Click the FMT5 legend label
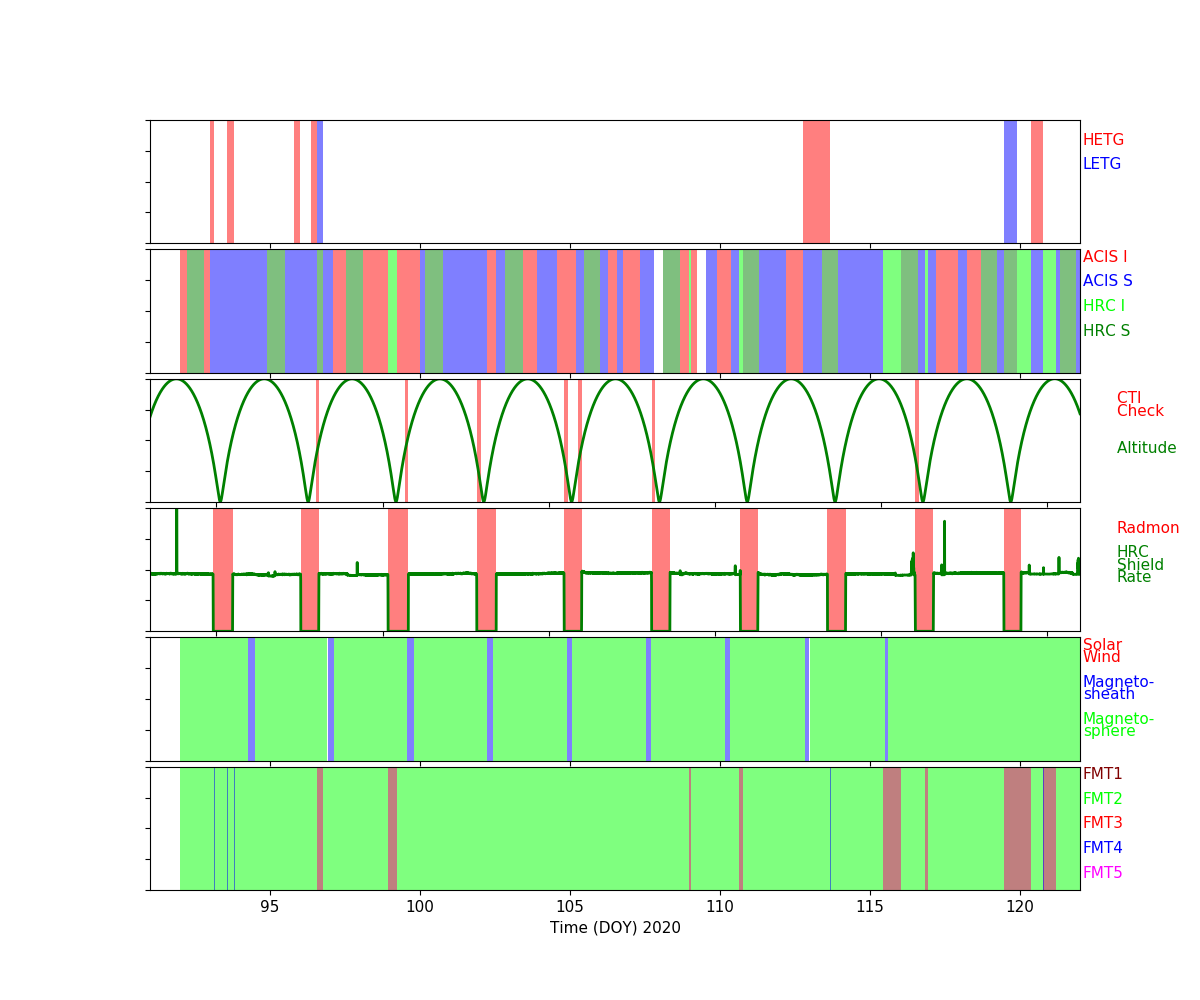The height and width of the screenshot is (1000, 1200). pyautogui.click(x=1103, y=873)
